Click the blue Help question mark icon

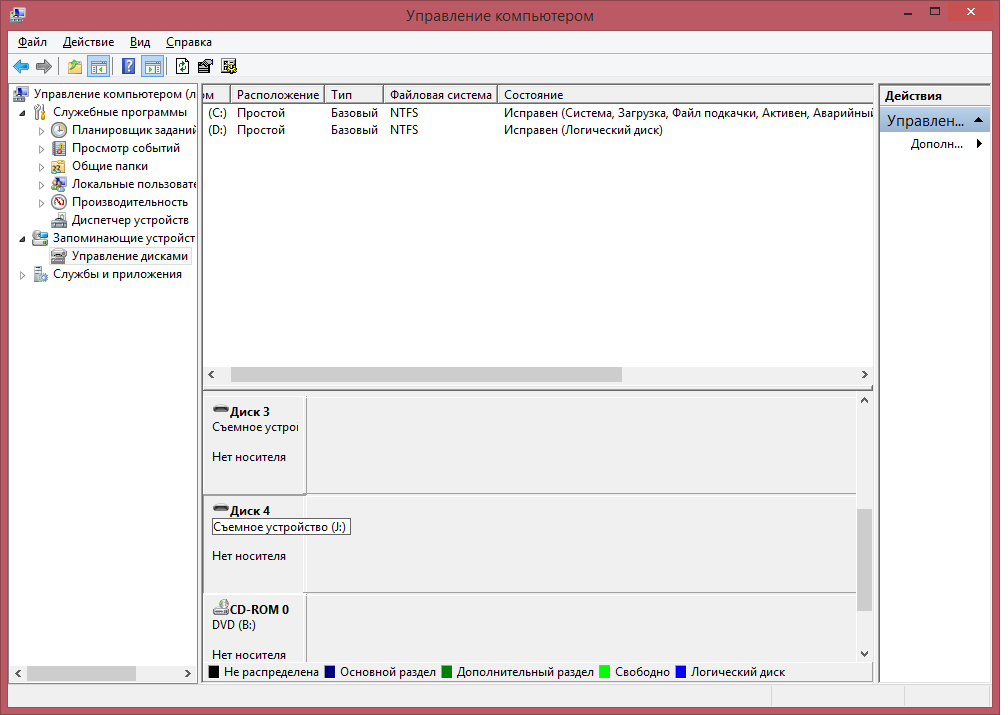[x=128, y=67]
